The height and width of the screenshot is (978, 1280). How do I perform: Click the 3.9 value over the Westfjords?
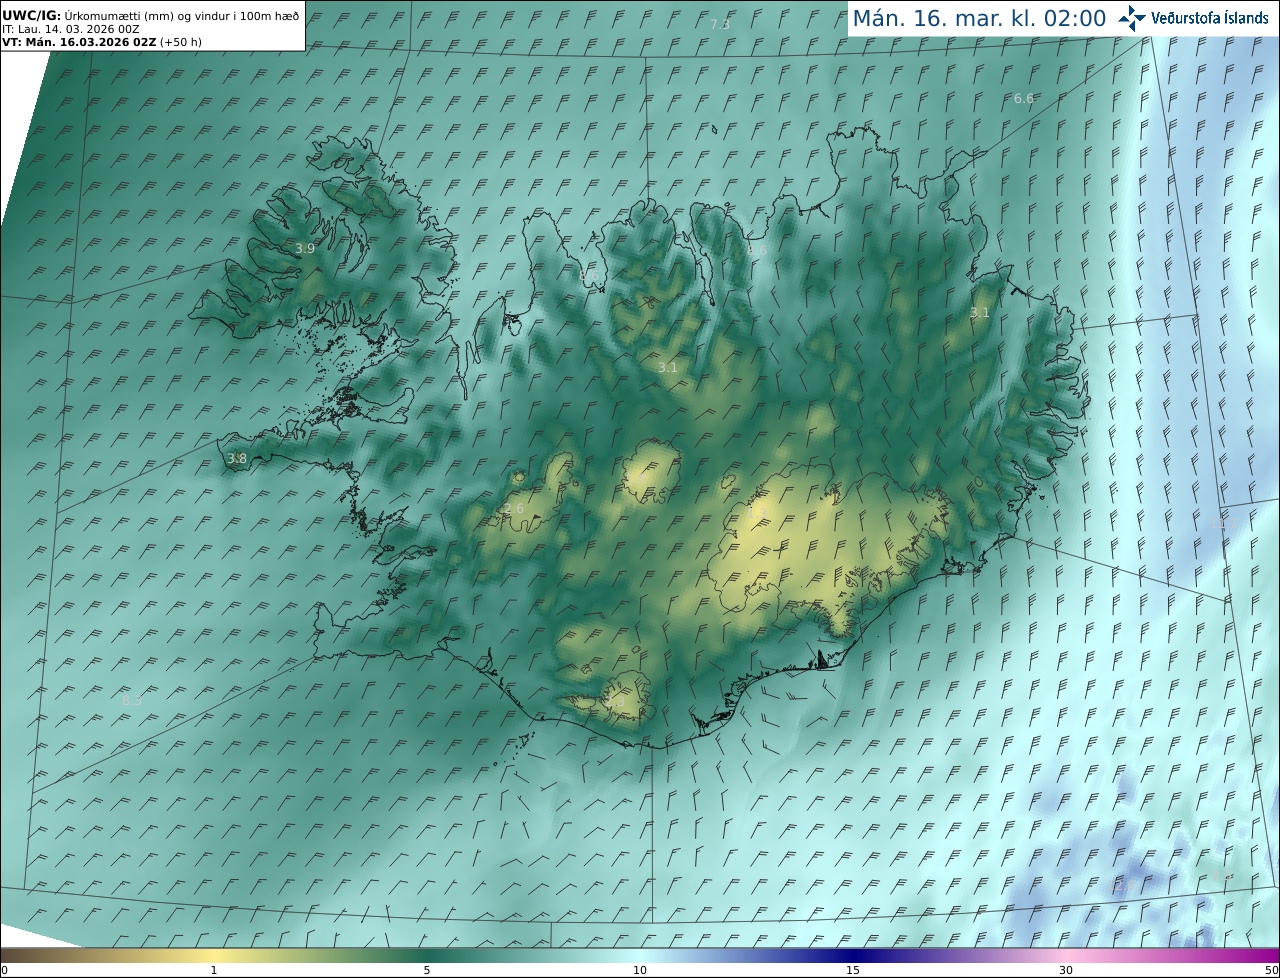point(305,248)
